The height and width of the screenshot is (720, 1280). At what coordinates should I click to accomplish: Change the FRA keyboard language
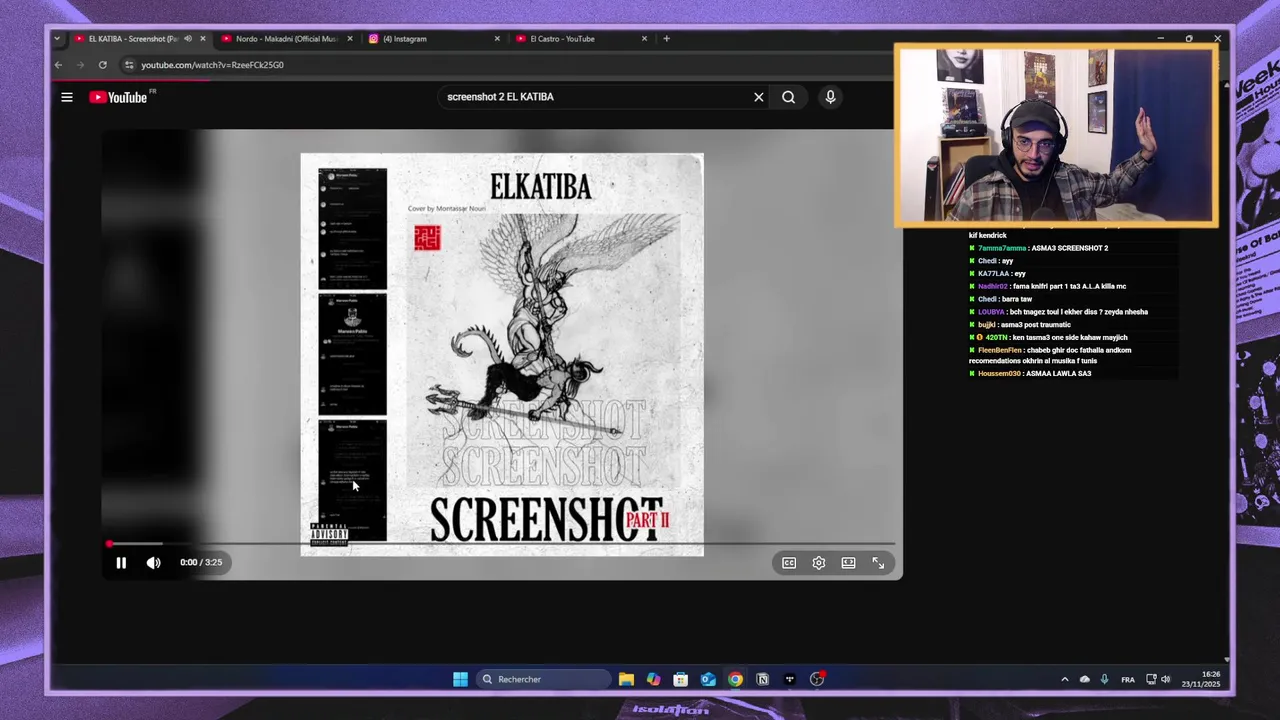[x=1128, y=679]
